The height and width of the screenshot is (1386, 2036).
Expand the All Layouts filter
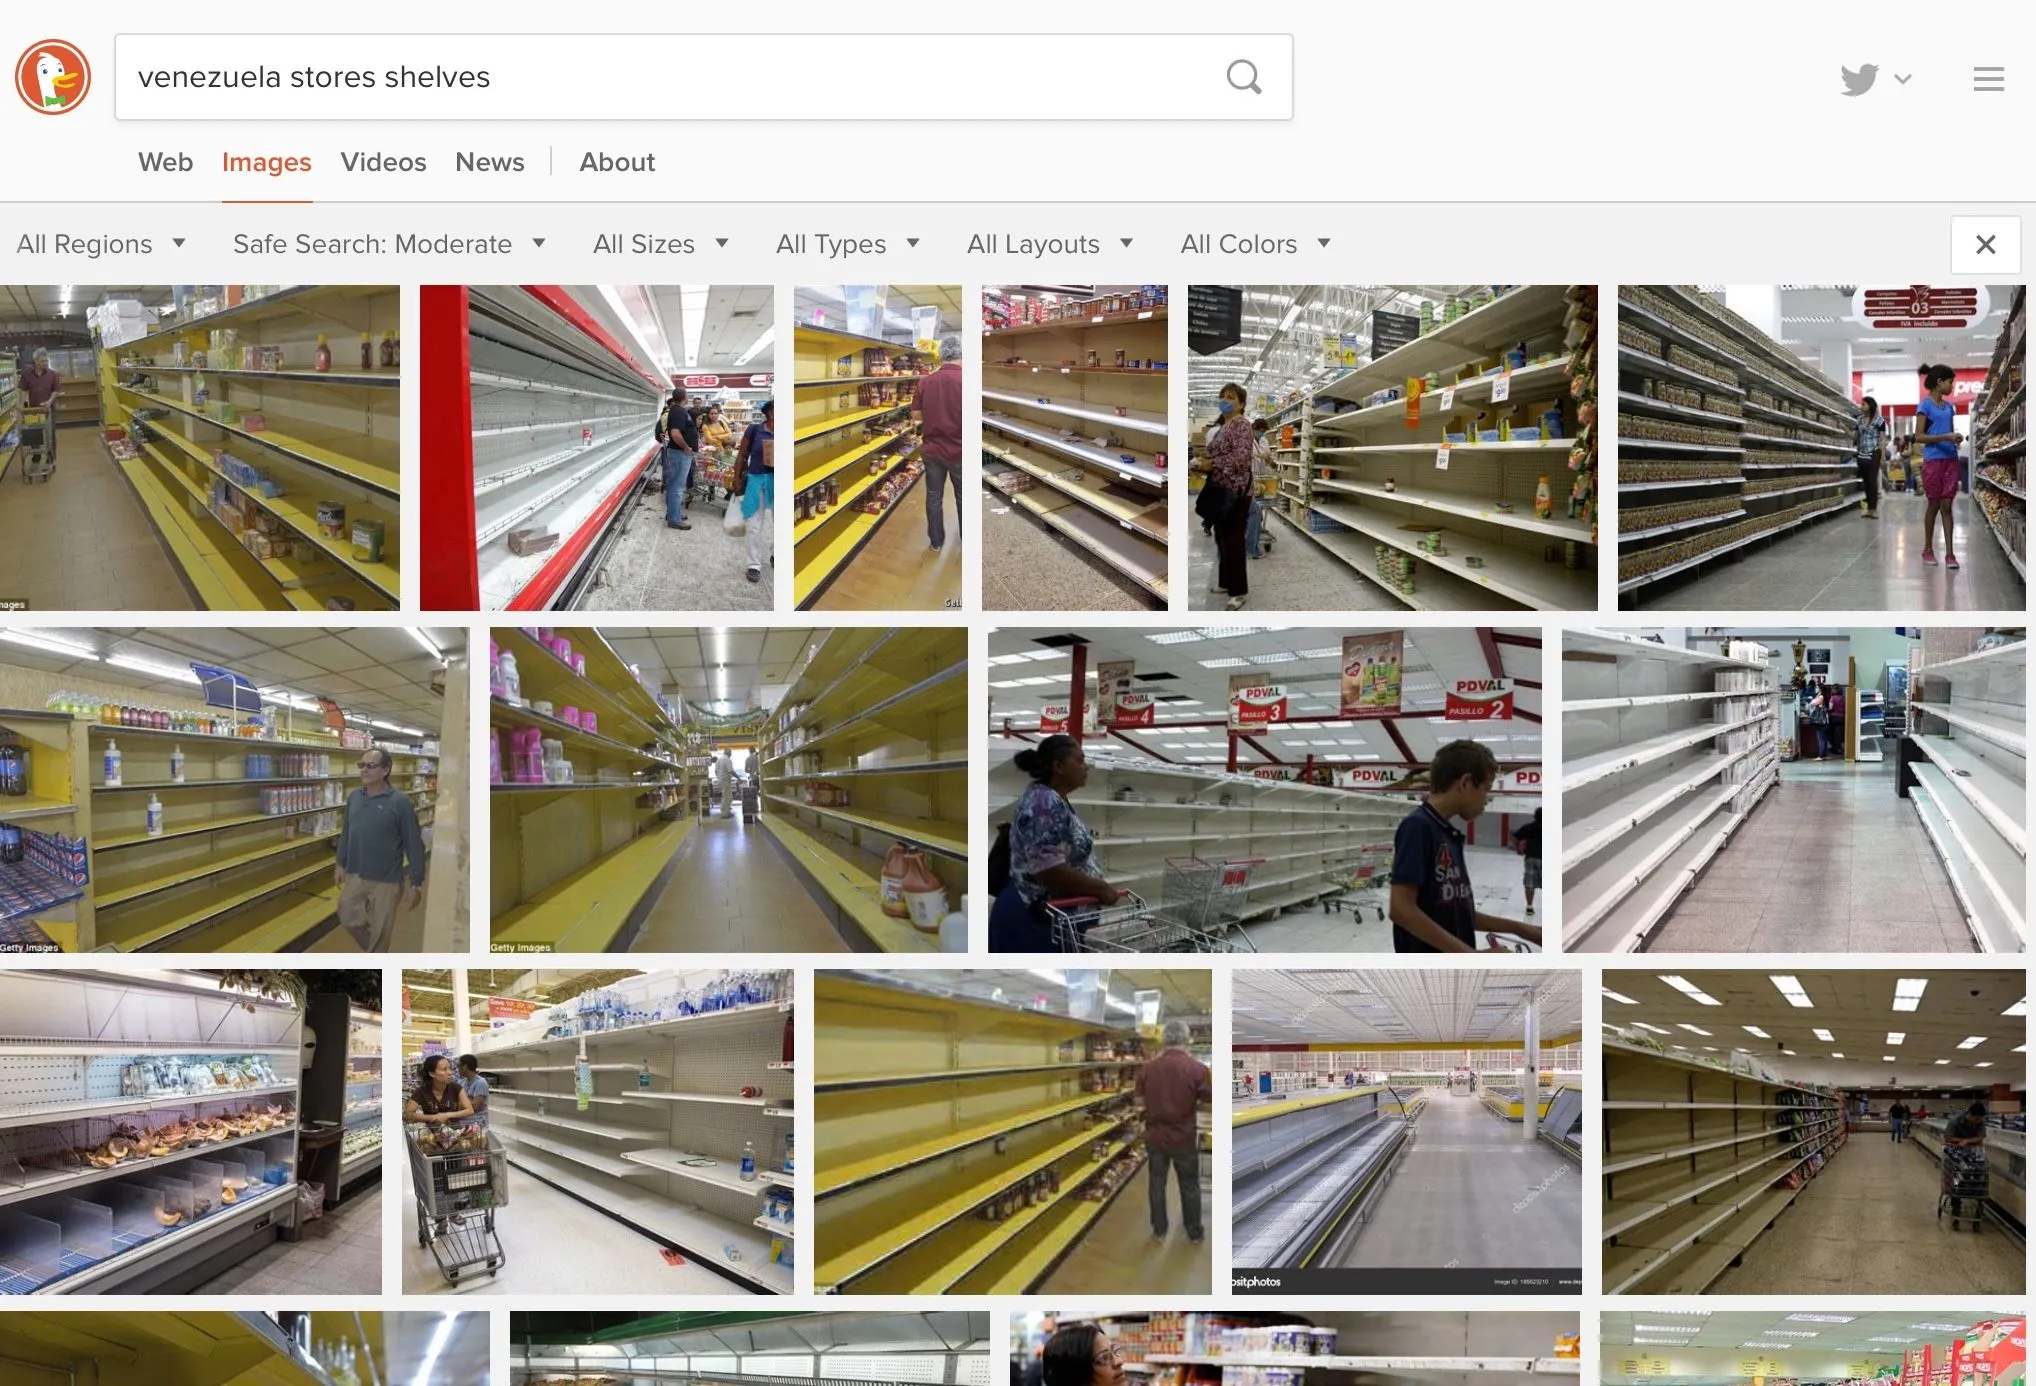point(1049,244)
